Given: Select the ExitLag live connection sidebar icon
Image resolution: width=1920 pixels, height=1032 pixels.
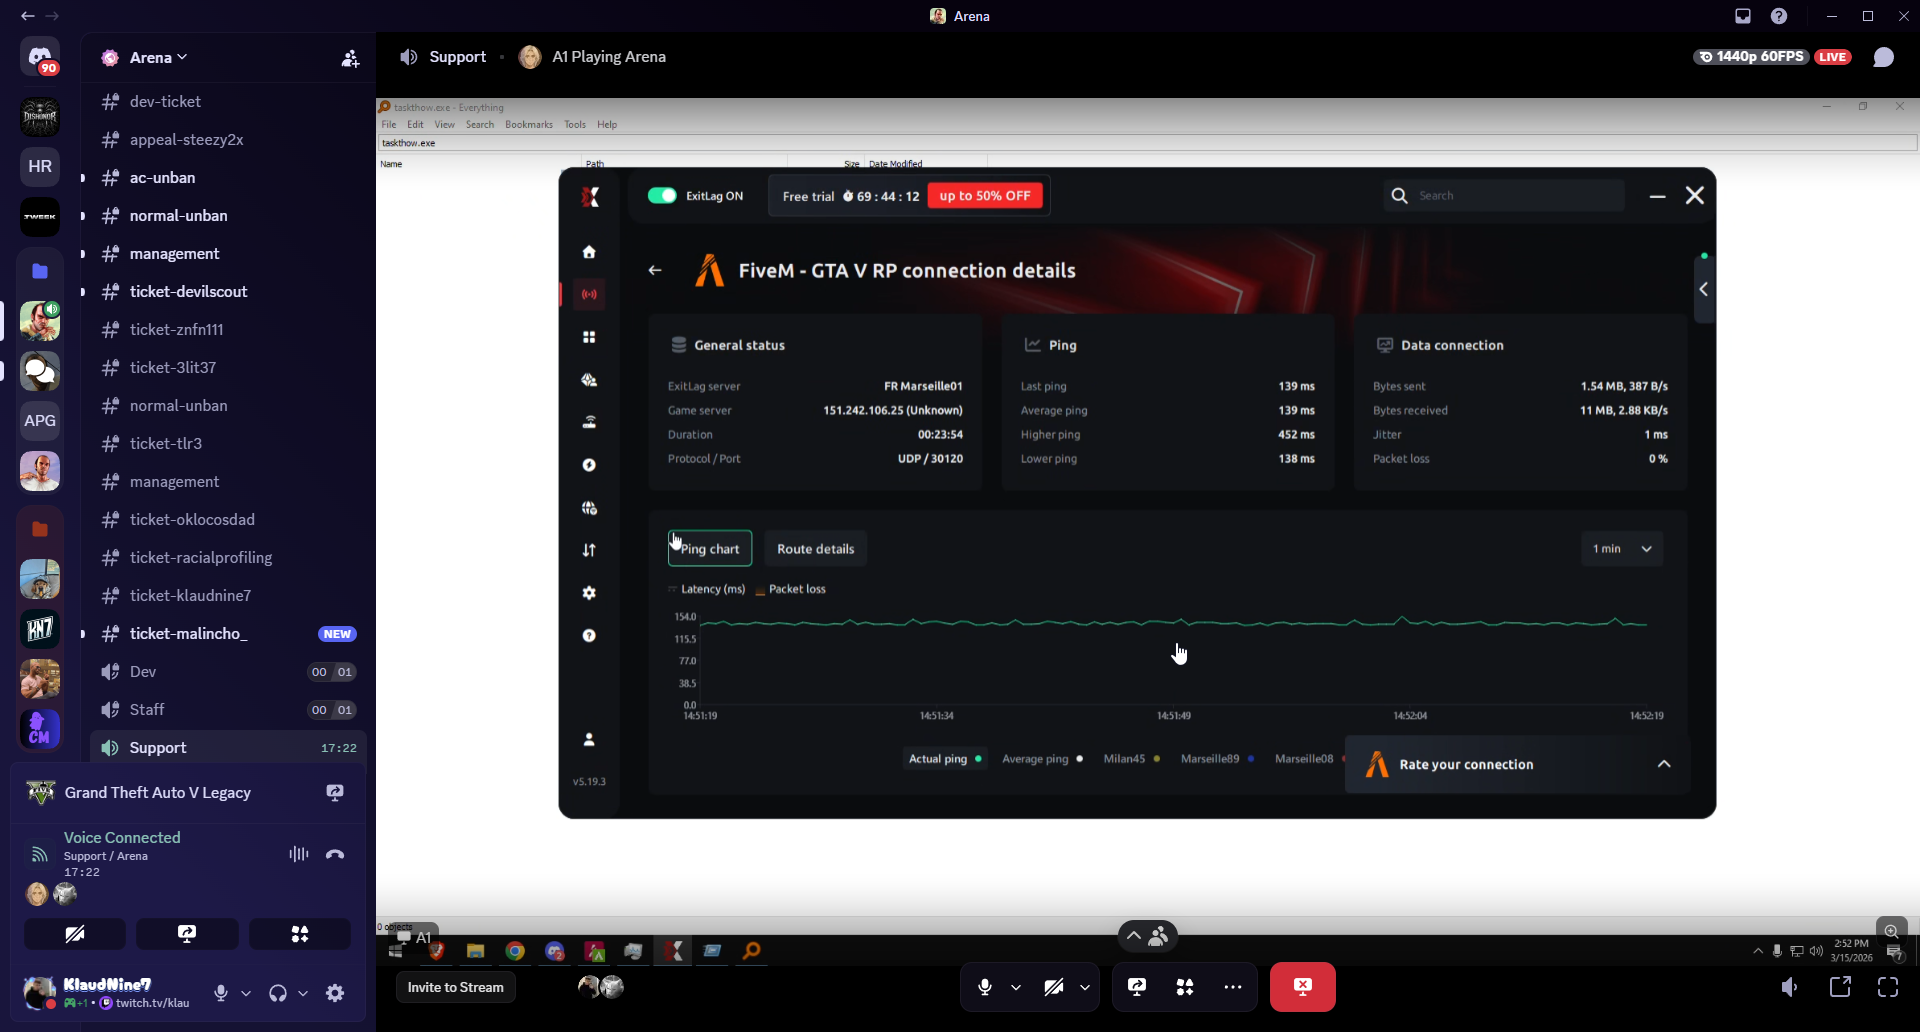Looking at the screenshot, I should [589, 294].
